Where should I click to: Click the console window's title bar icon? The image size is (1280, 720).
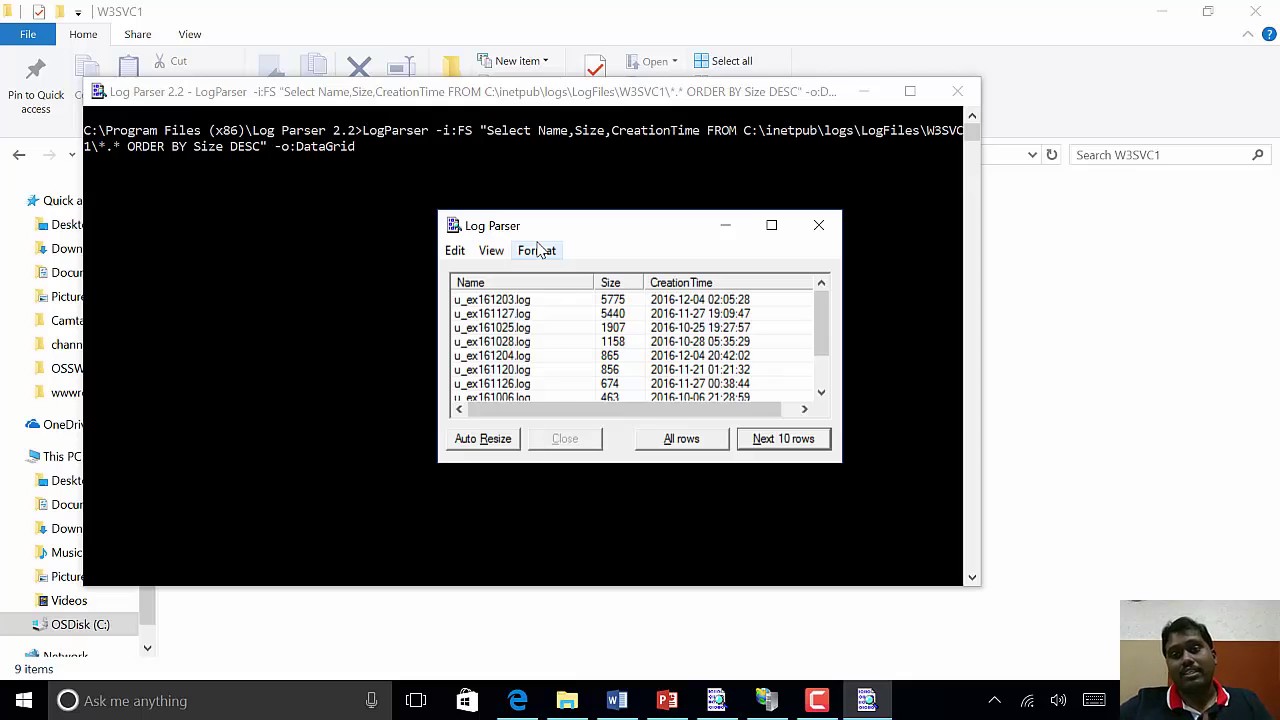pos(99,92)
